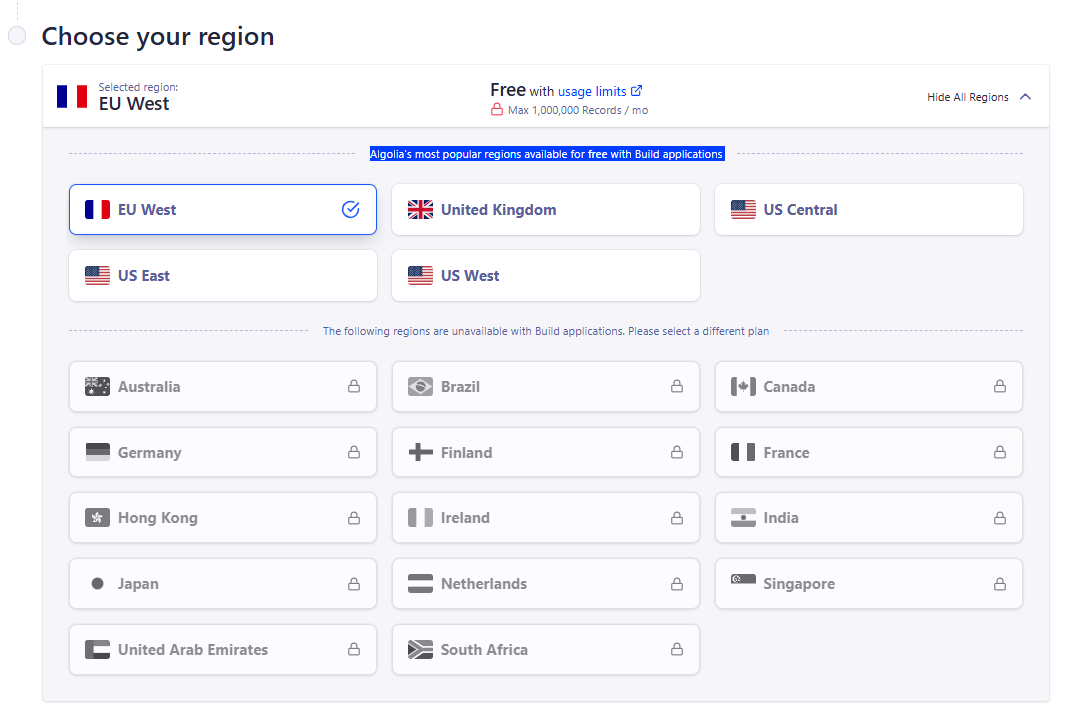Click the Brazil flag icon
Image resolution: width=1067 pixels, height=714 pixels.
pyautogui.click(x=420, y=387)
